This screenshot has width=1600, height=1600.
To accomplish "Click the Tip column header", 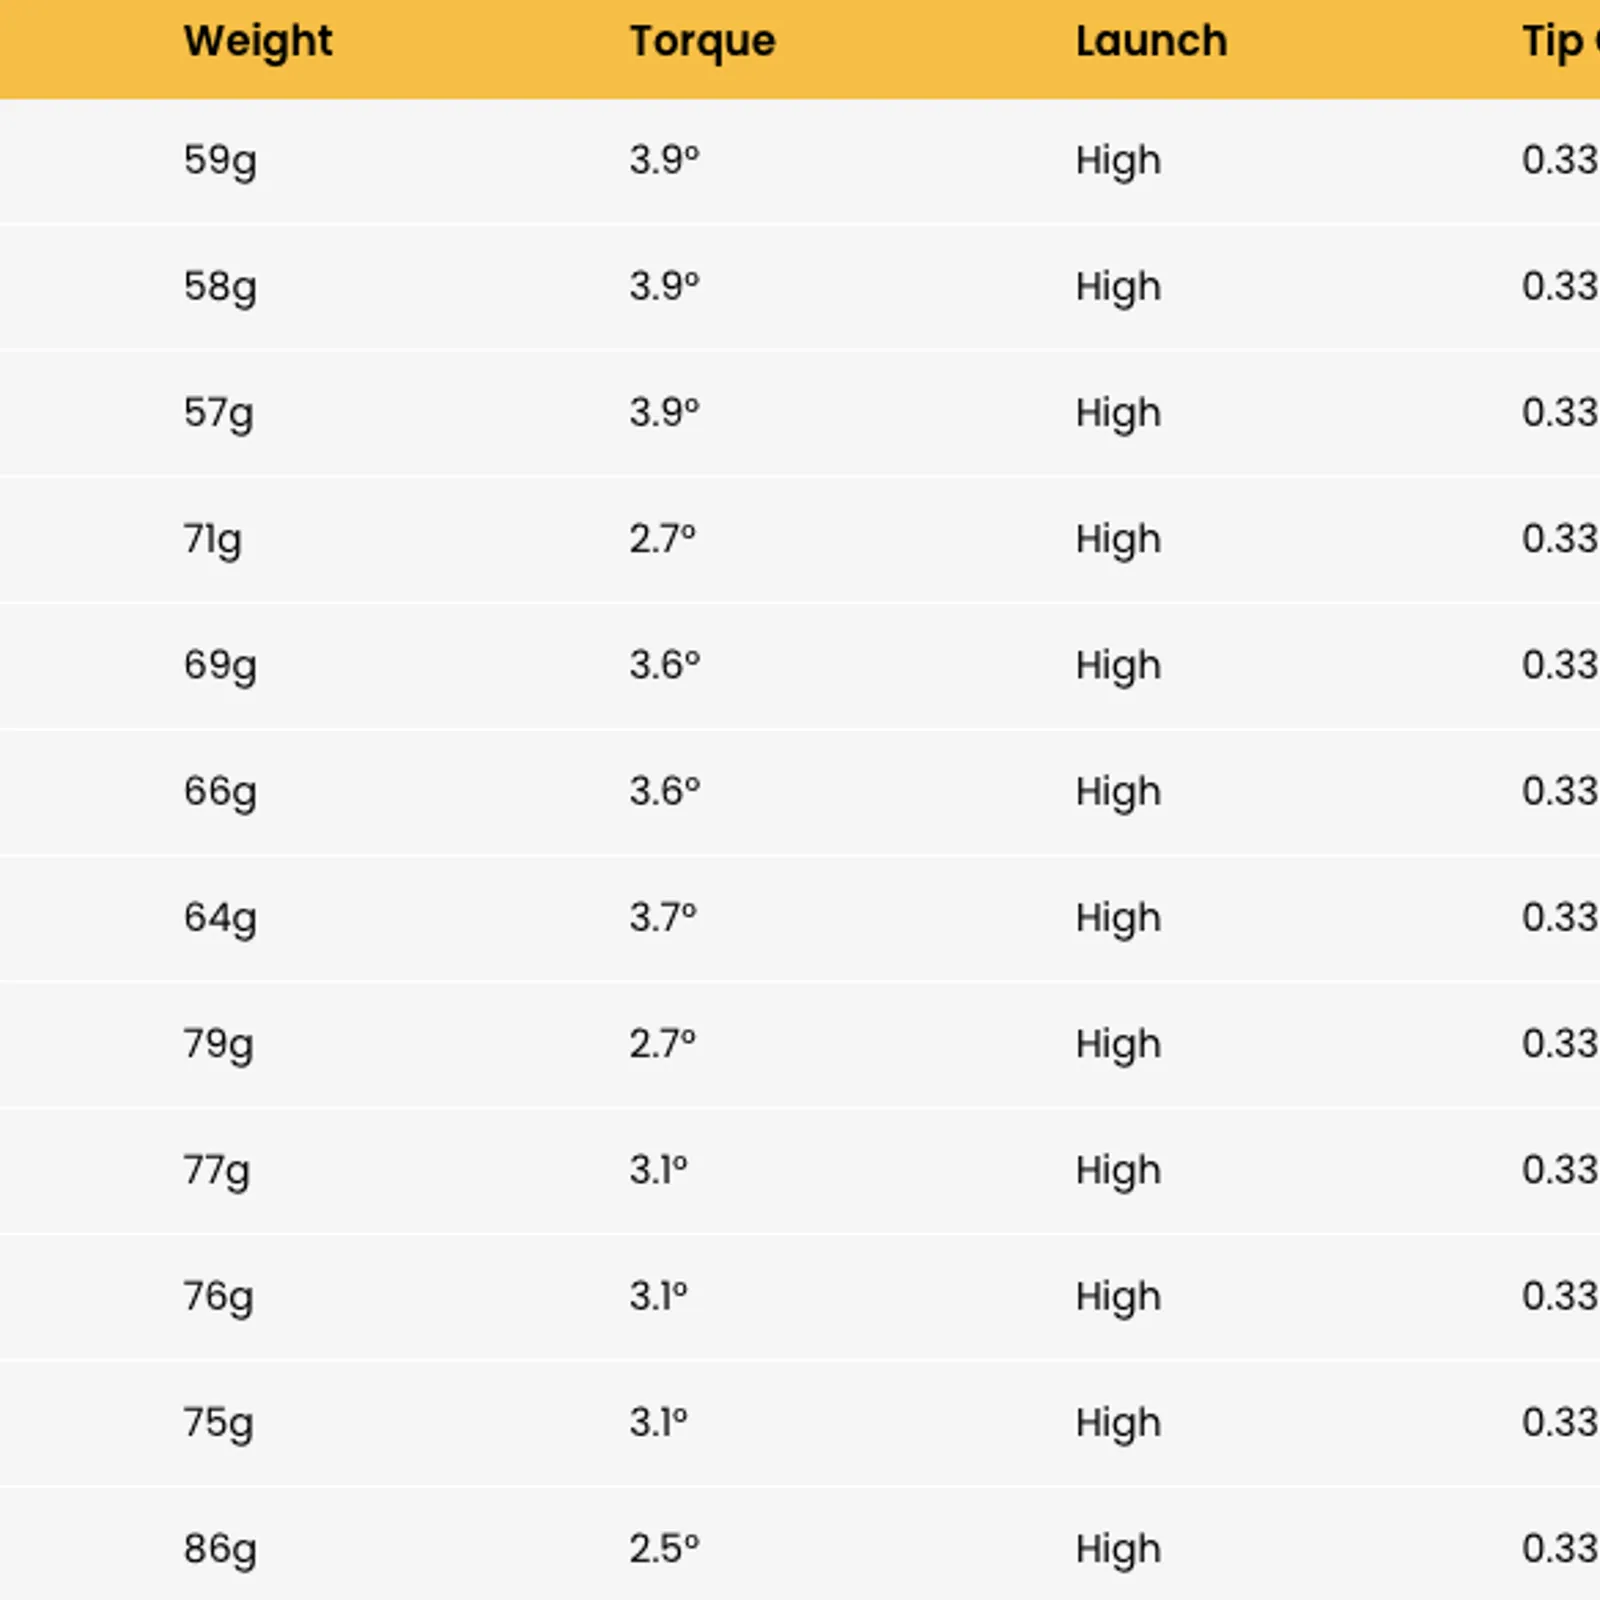I will pyautogui.click(x=1560, y=42).
